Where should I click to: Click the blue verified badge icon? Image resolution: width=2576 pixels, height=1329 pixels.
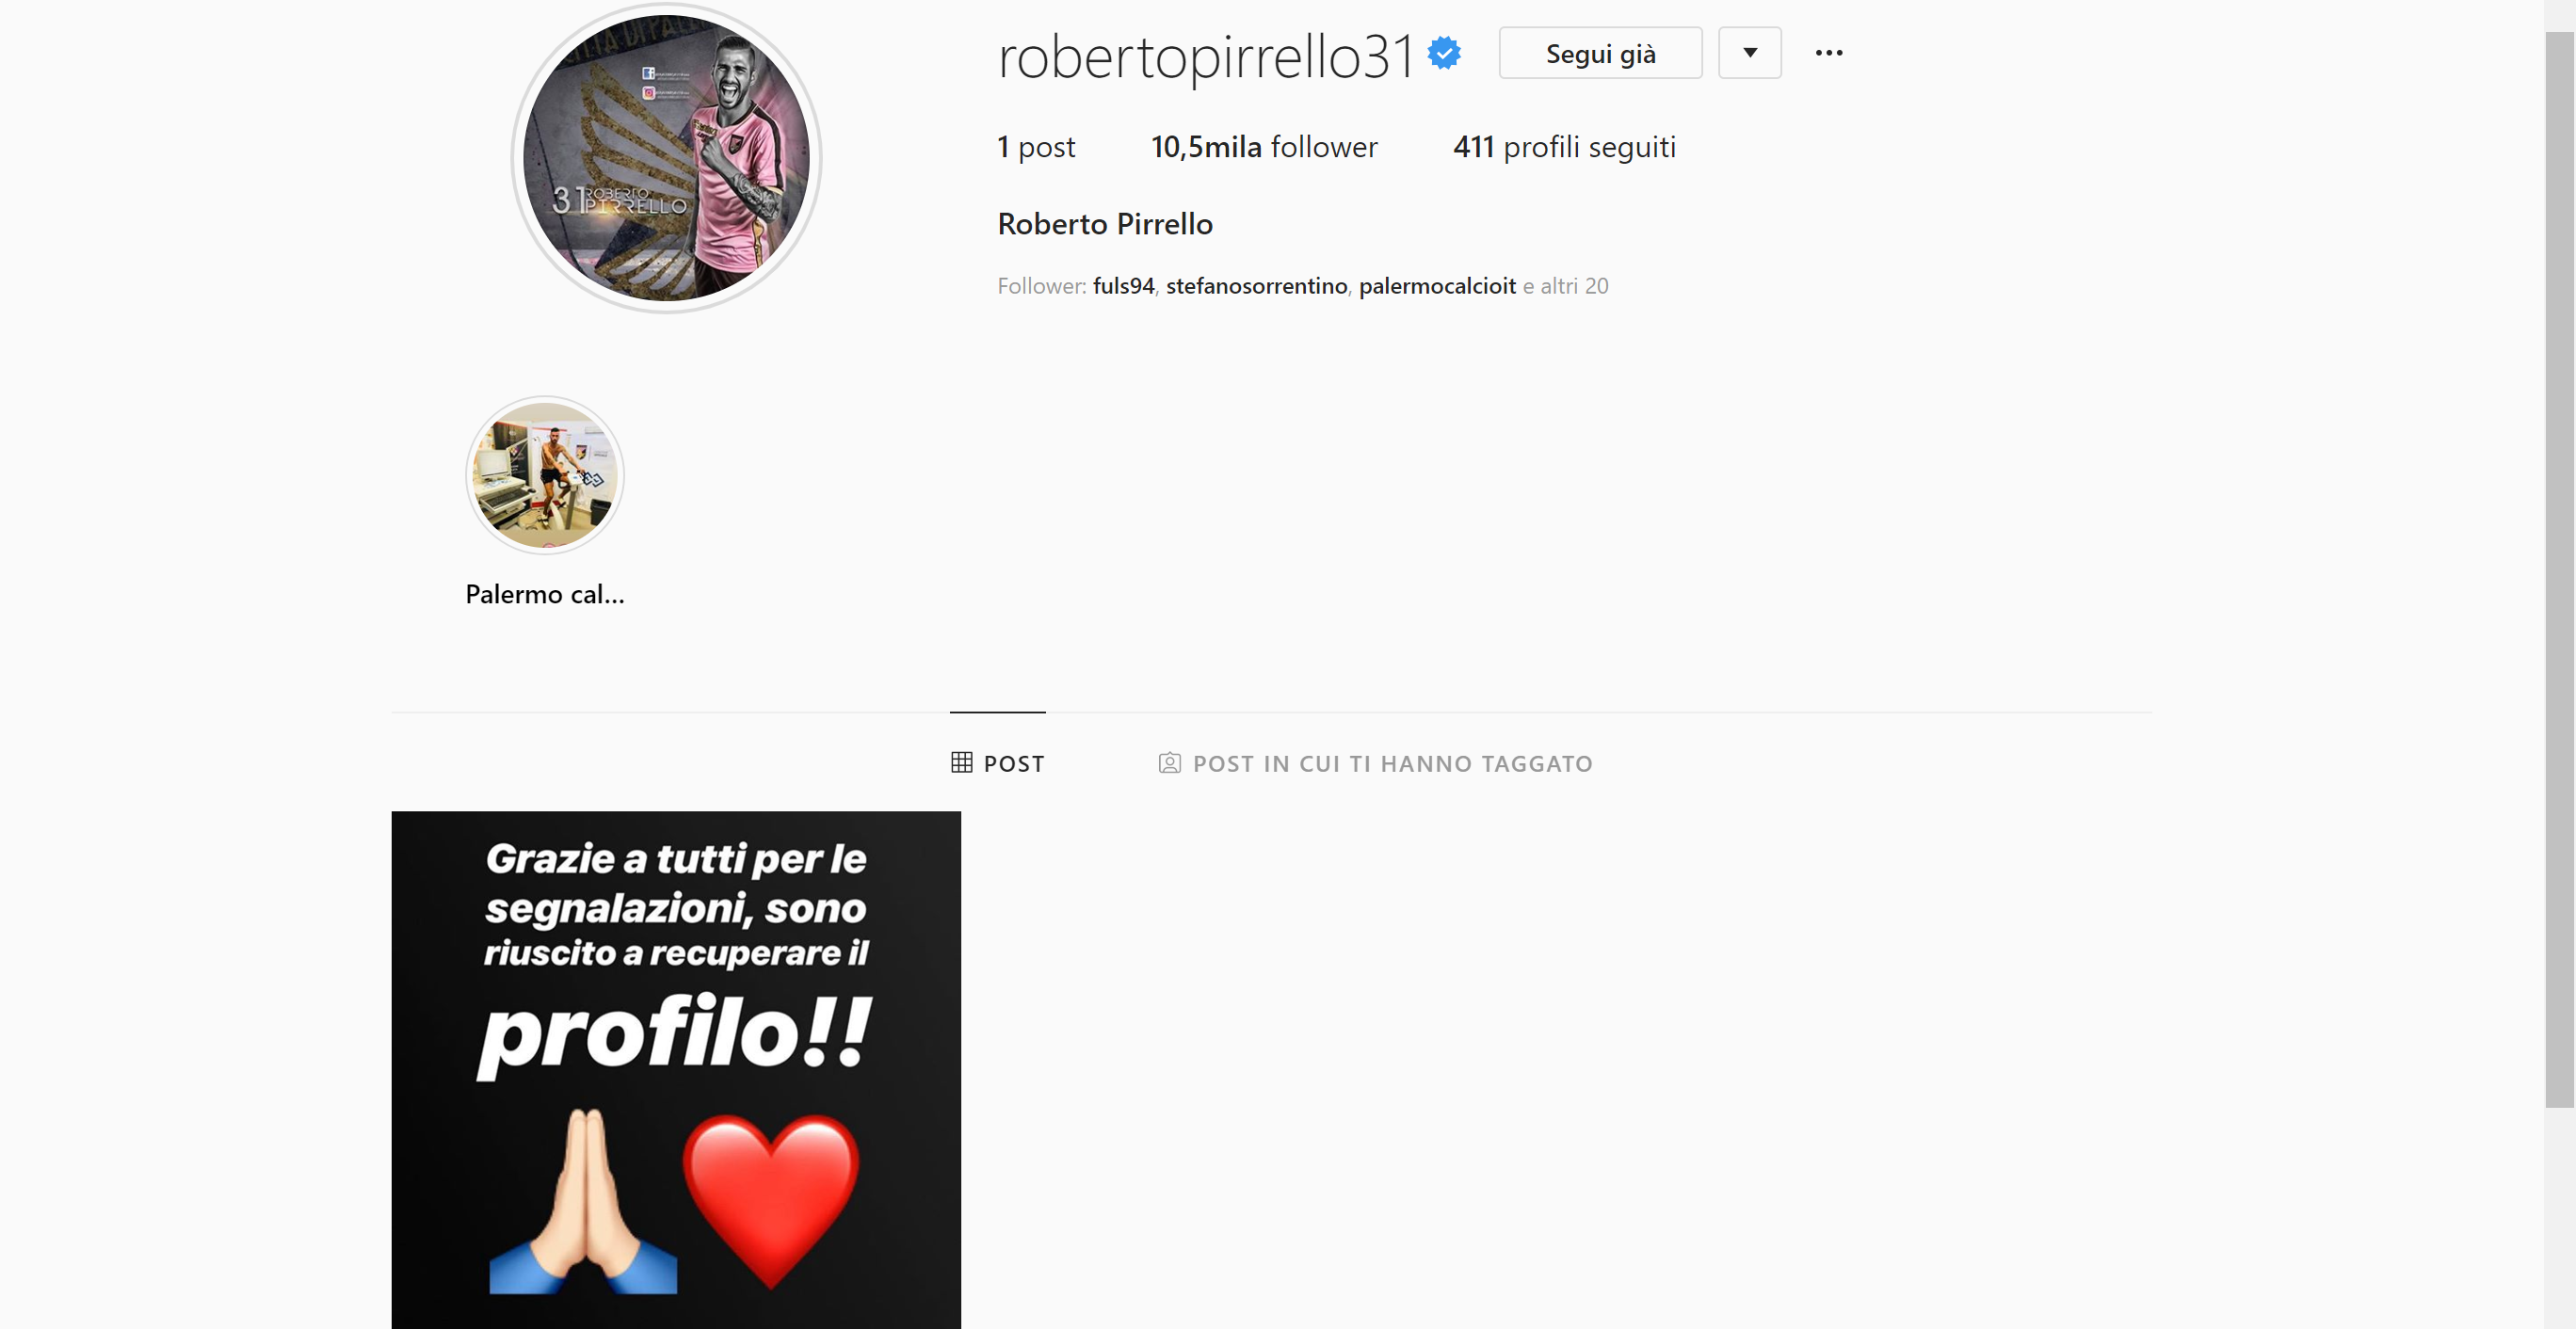click(x=1444, y=53)
